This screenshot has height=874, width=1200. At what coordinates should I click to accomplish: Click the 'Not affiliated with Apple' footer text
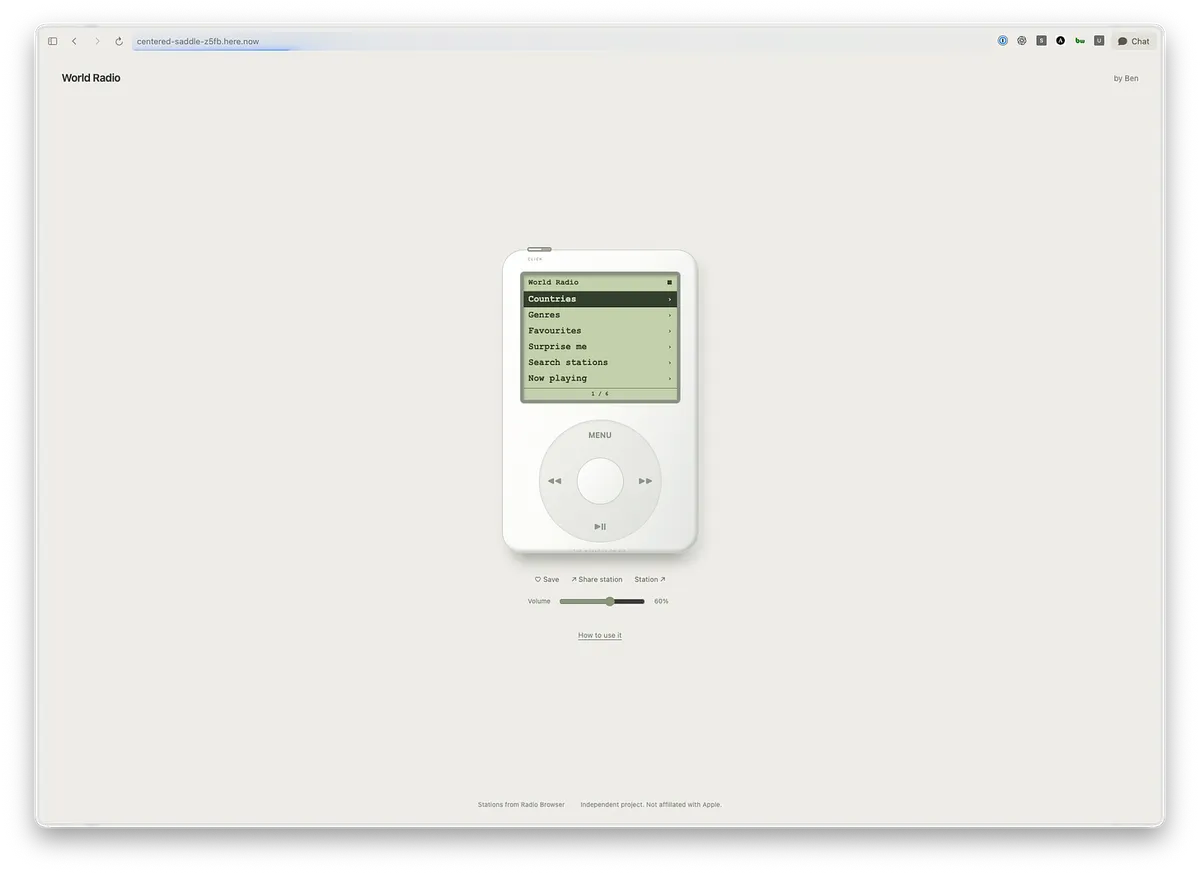[x=683, y=805]
